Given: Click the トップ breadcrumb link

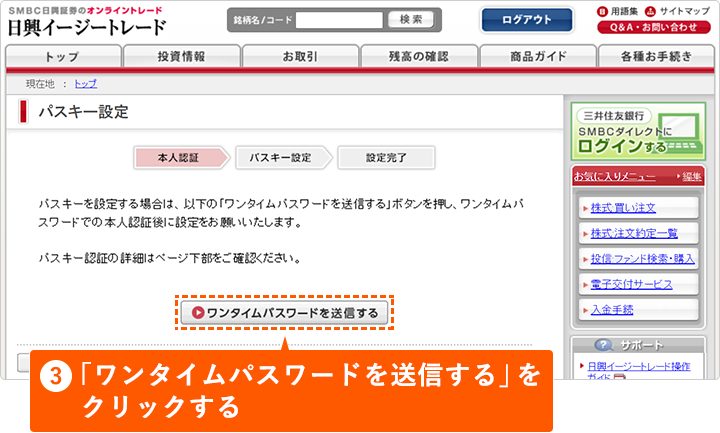Looking at the screenshot, I should 86,83.
